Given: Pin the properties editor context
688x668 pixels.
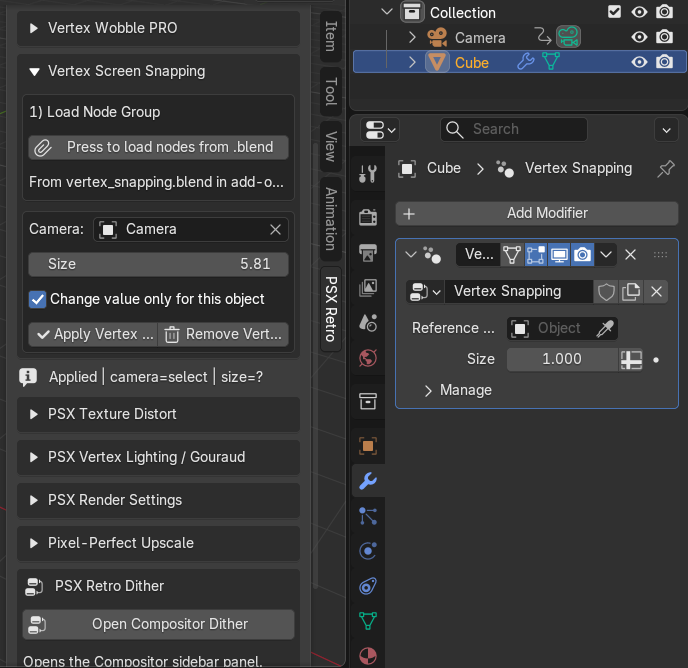Looking at the screenshot, I should (665, 169).
